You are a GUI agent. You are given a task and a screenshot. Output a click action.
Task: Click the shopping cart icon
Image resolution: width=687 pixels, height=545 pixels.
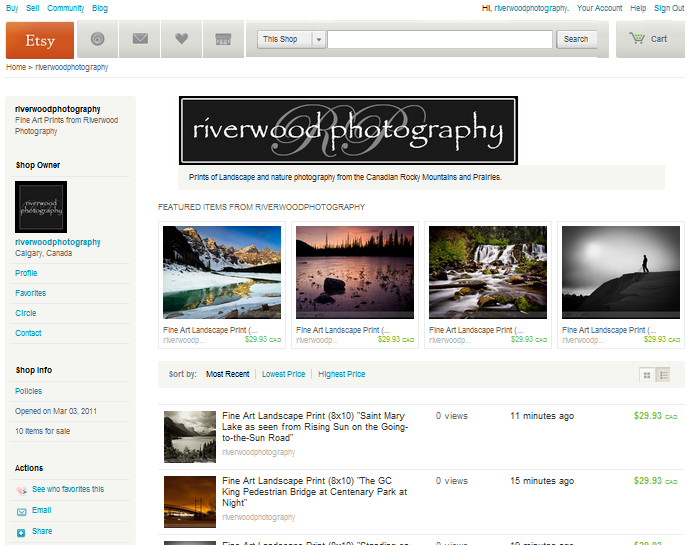point(637,39)
